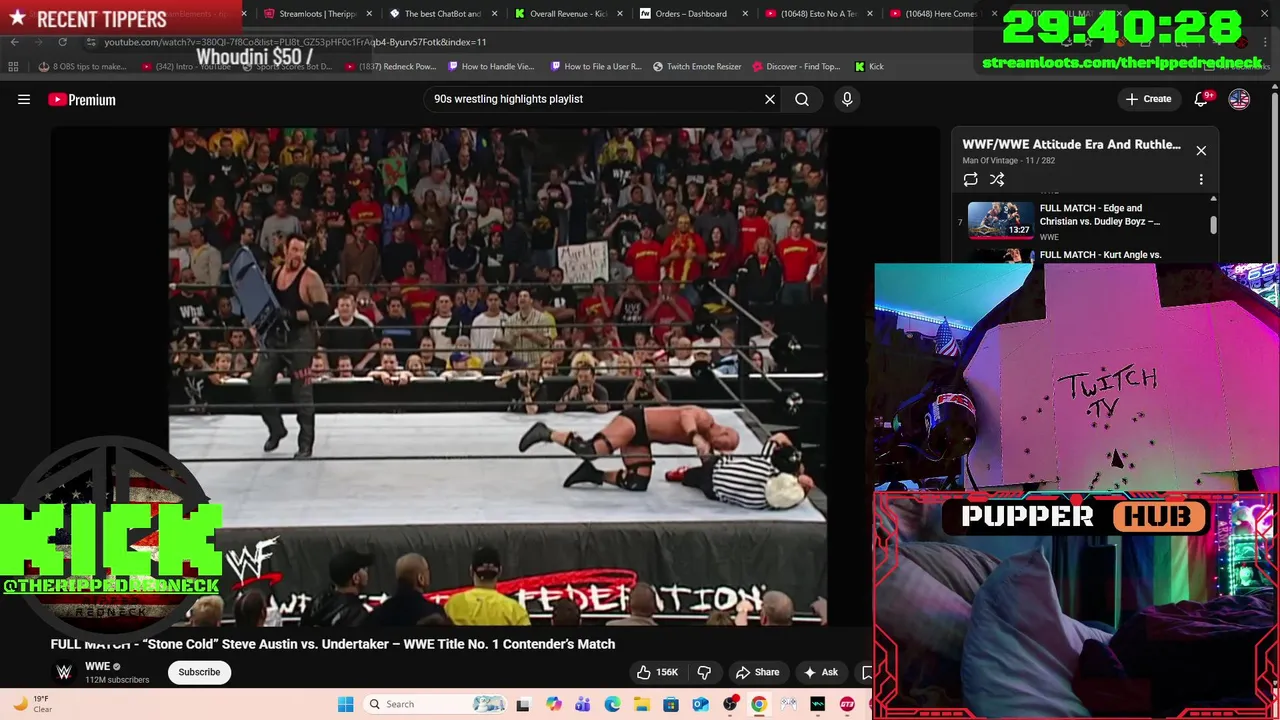
Task: Open How to Handle Vie... bookmark
Action: tap(491, 67)
